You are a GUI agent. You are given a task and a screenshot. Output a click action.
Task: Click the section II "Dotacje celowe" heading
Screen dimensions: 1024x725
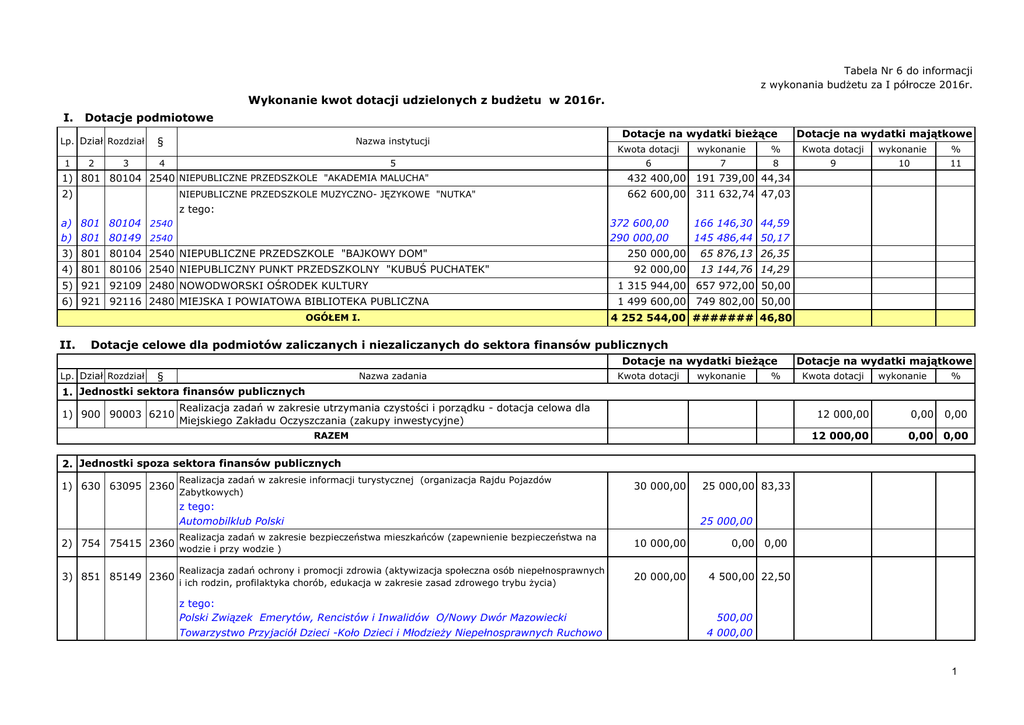tap(363, 345)
